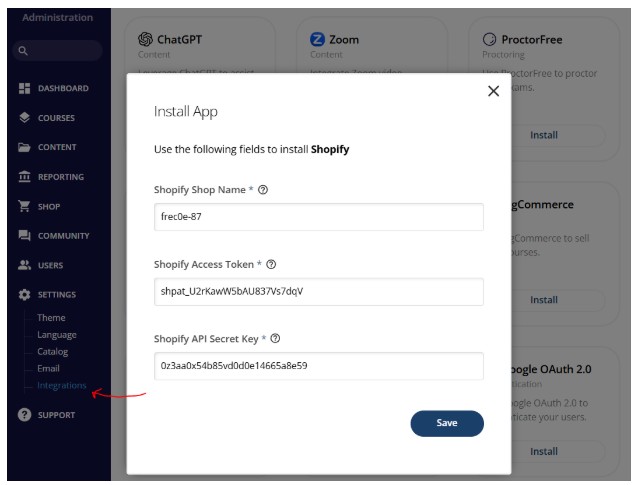Click the ChatGPT card title
Screen dimensions: 638x485
click(x=179, y=39)
